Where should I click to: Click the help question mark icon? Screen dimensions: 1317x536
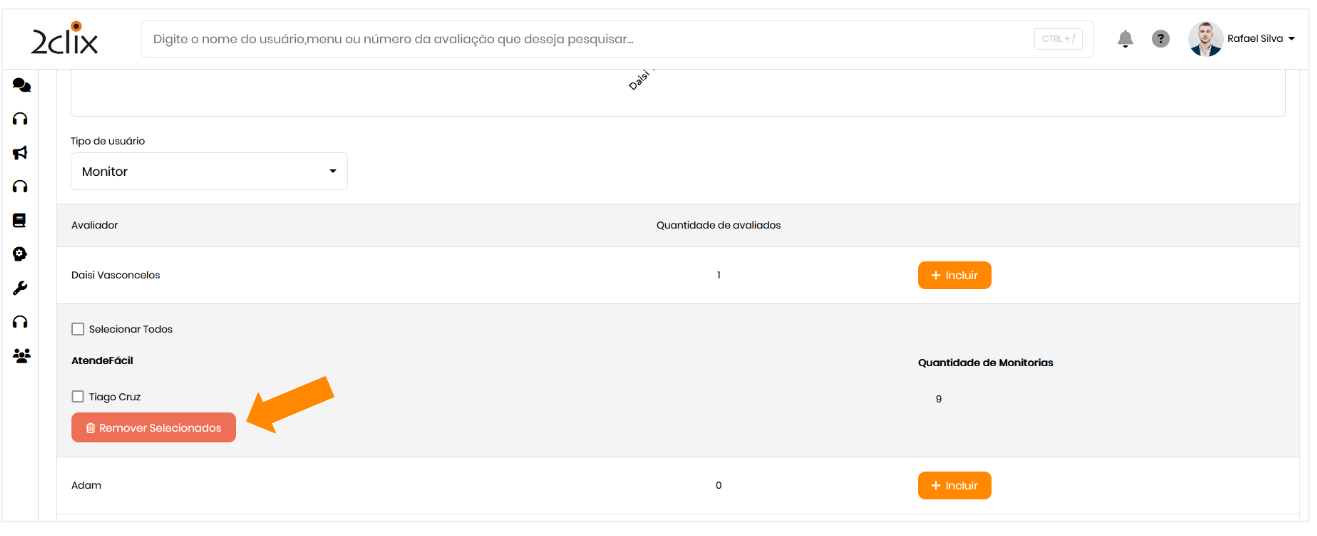tap(1160, 39)
